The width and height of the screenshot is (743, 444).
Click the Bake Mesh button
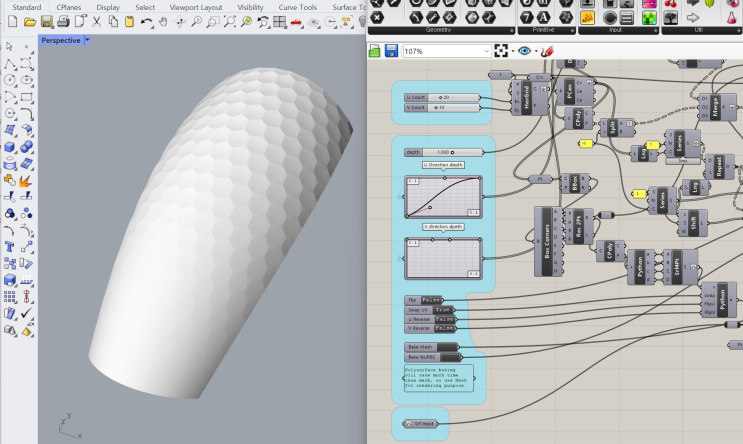click(431, 347)
